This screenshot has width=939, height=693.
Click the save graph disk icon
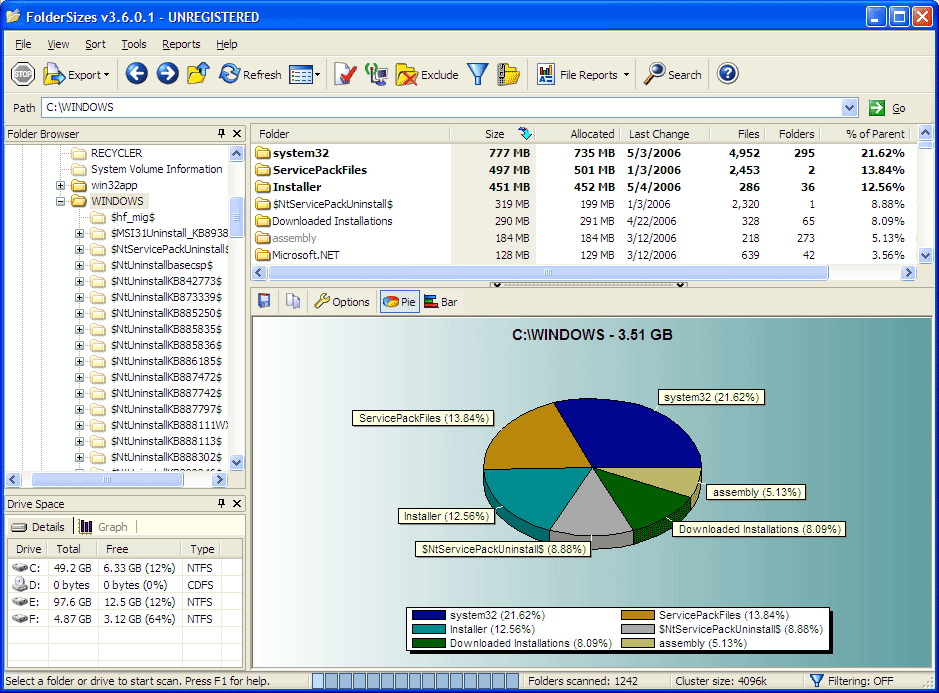click(x=264, y=301)
